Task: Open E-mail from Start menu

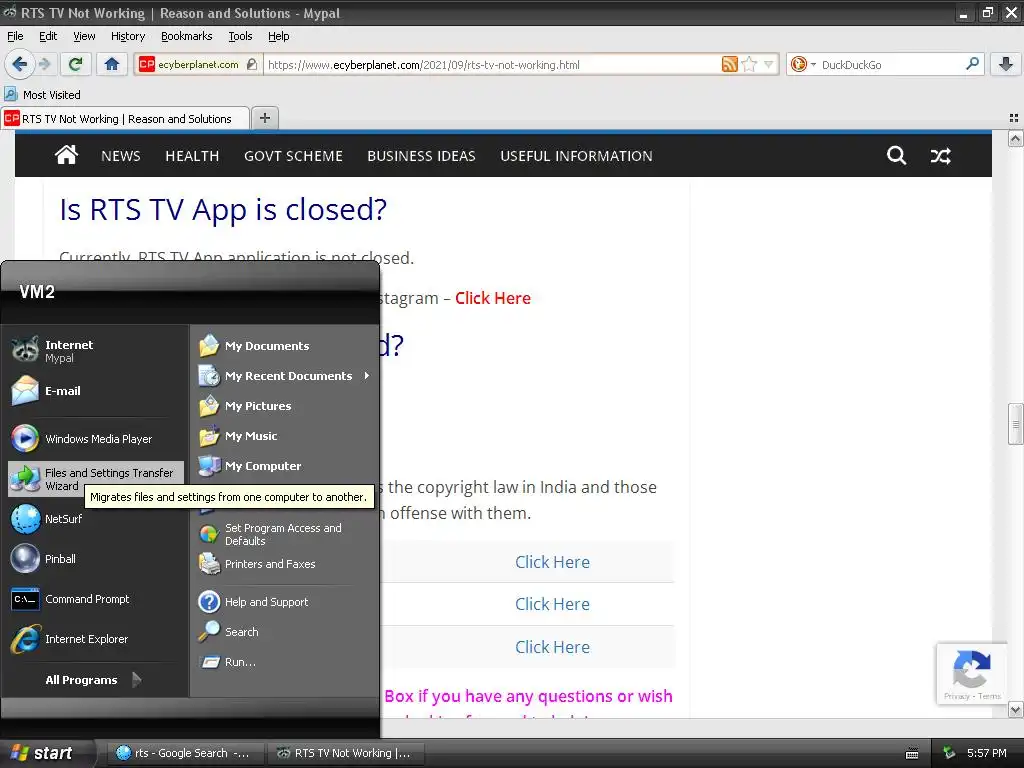Action: pos(97,391)
